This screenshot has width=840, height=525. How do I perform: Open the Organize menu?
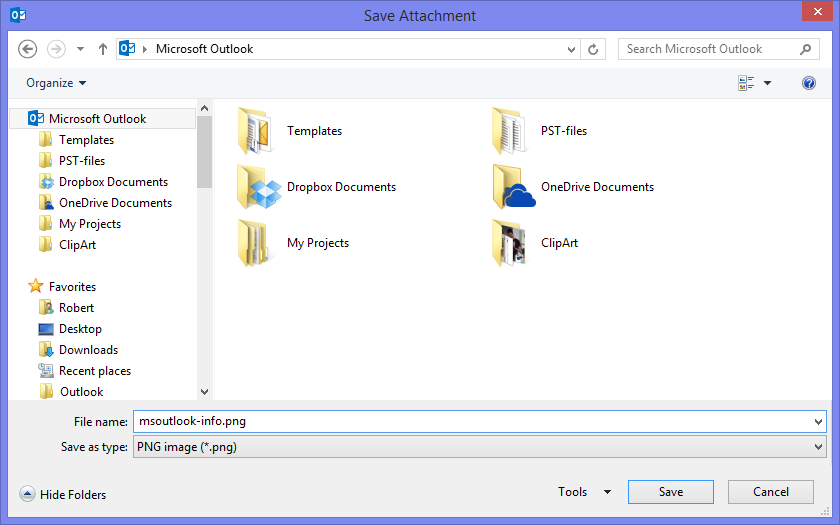(56, 83)
